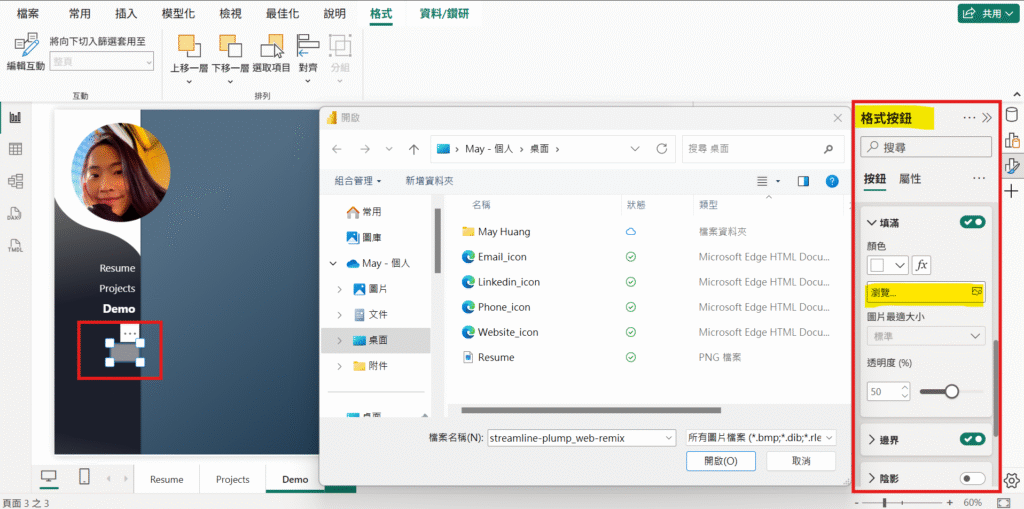Screen dimensions: 1024x509
Task: Click the Cancel (取消) button in dialog
Action: coord(800,461)
